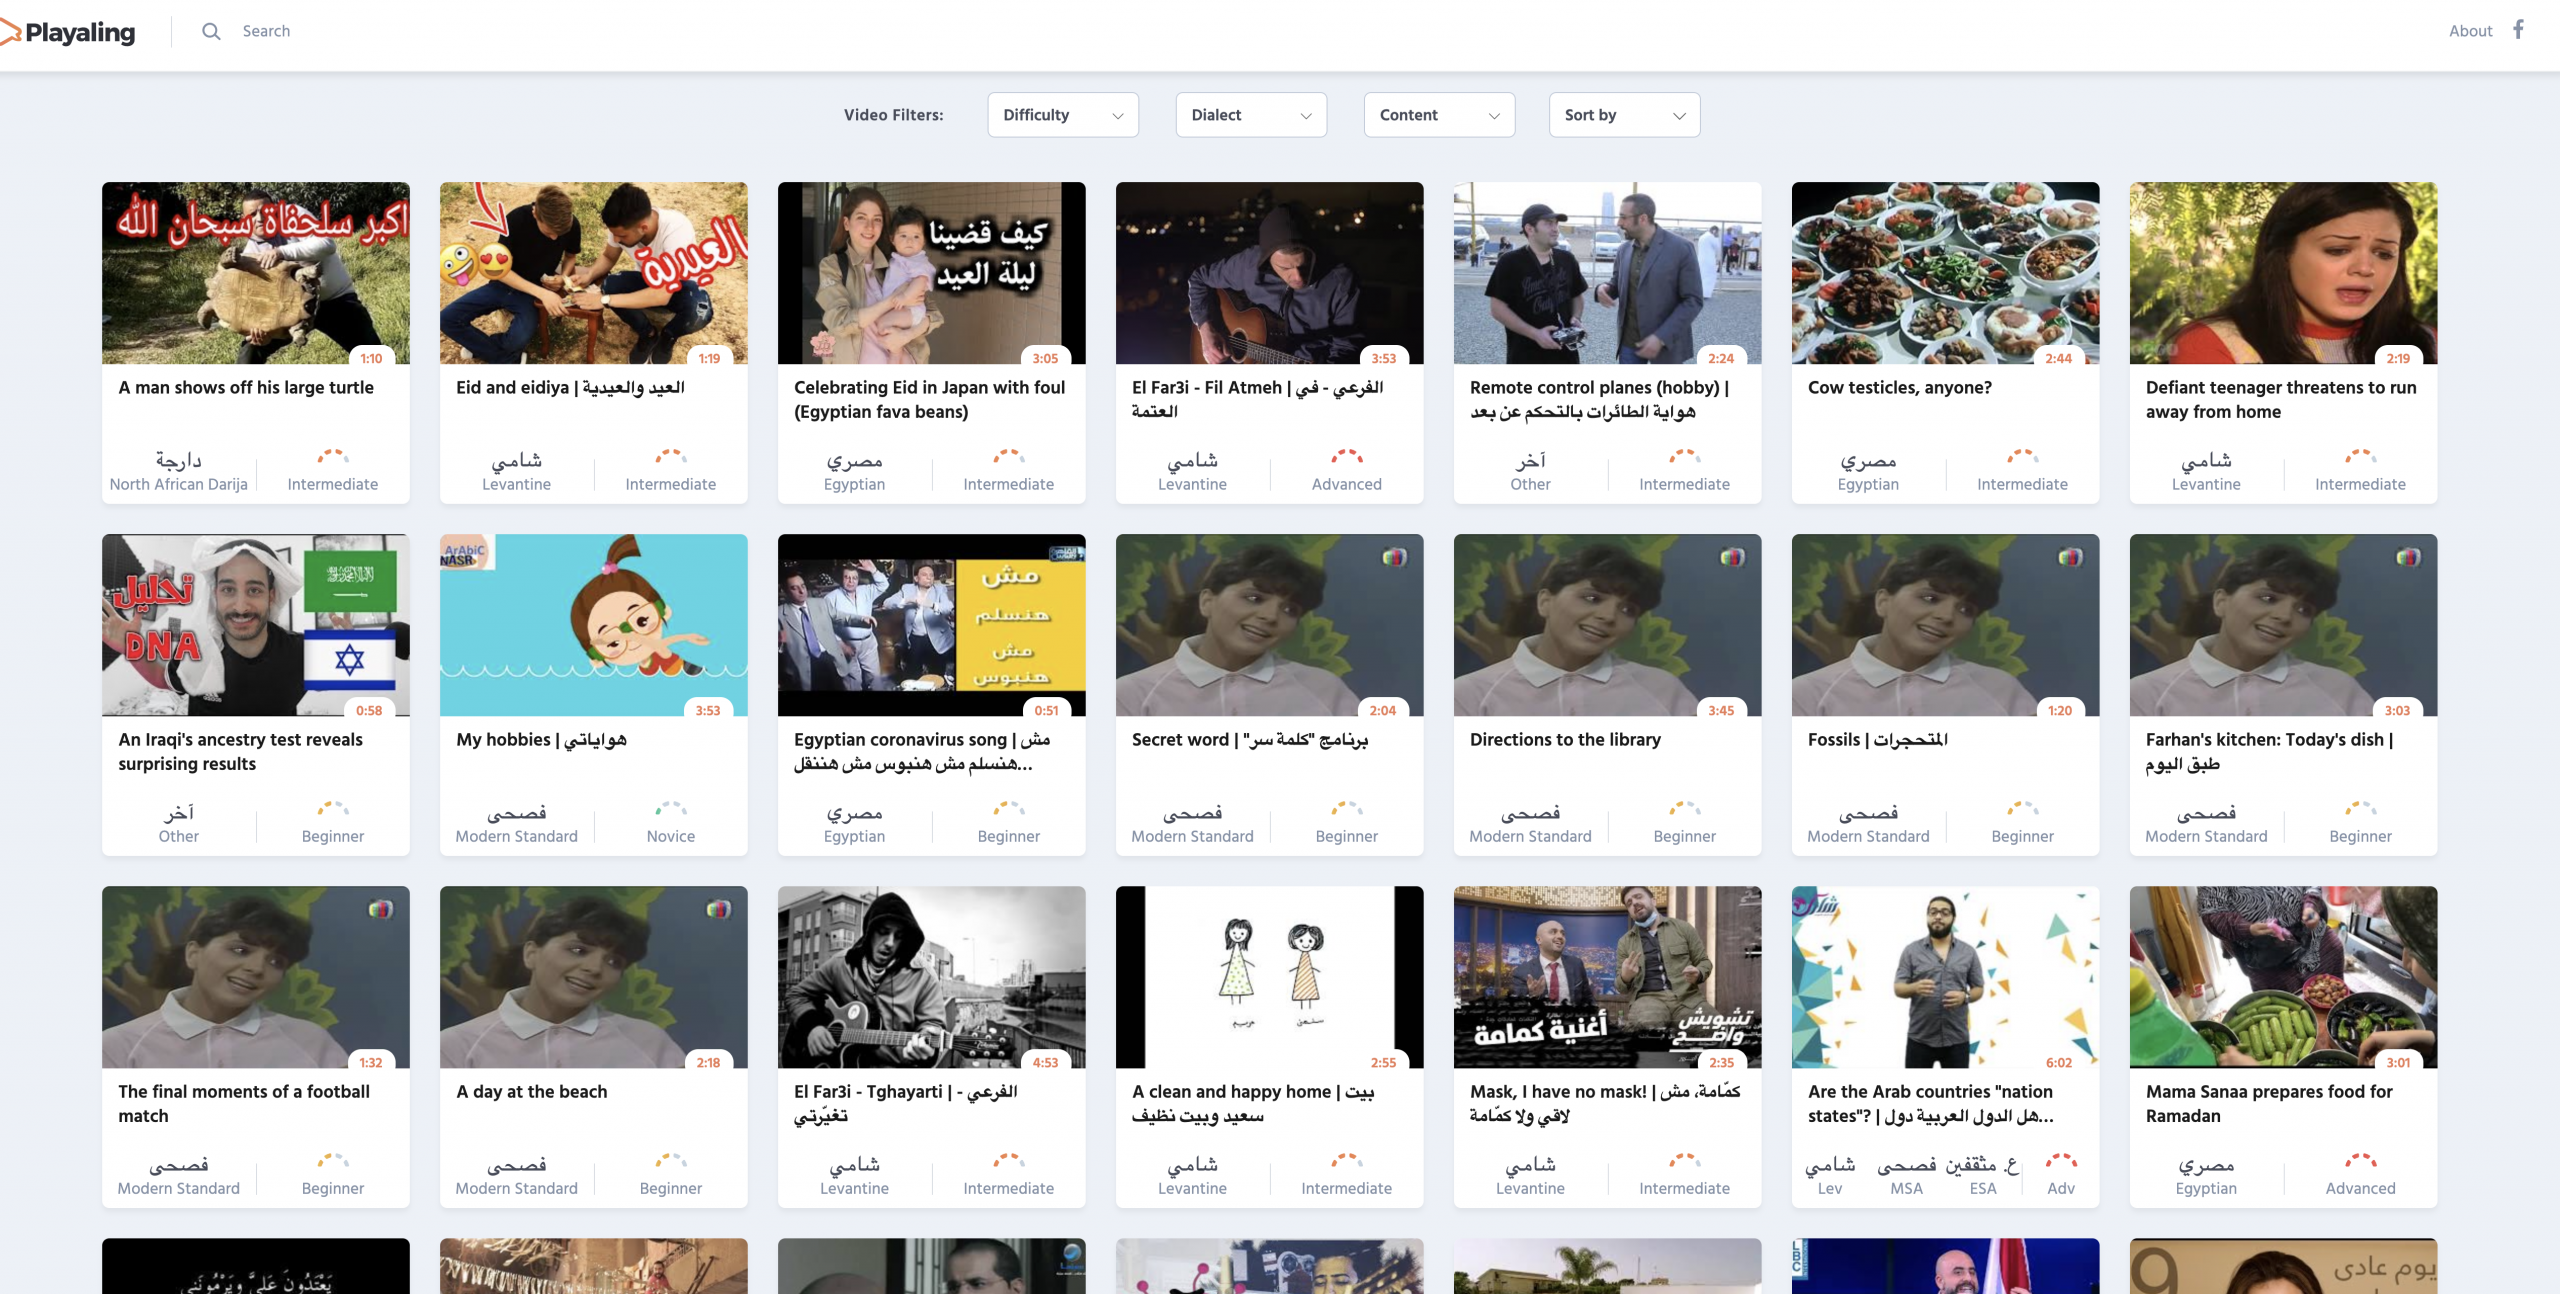
Task: Open the About page
Action: click(x=2469, y=31)
